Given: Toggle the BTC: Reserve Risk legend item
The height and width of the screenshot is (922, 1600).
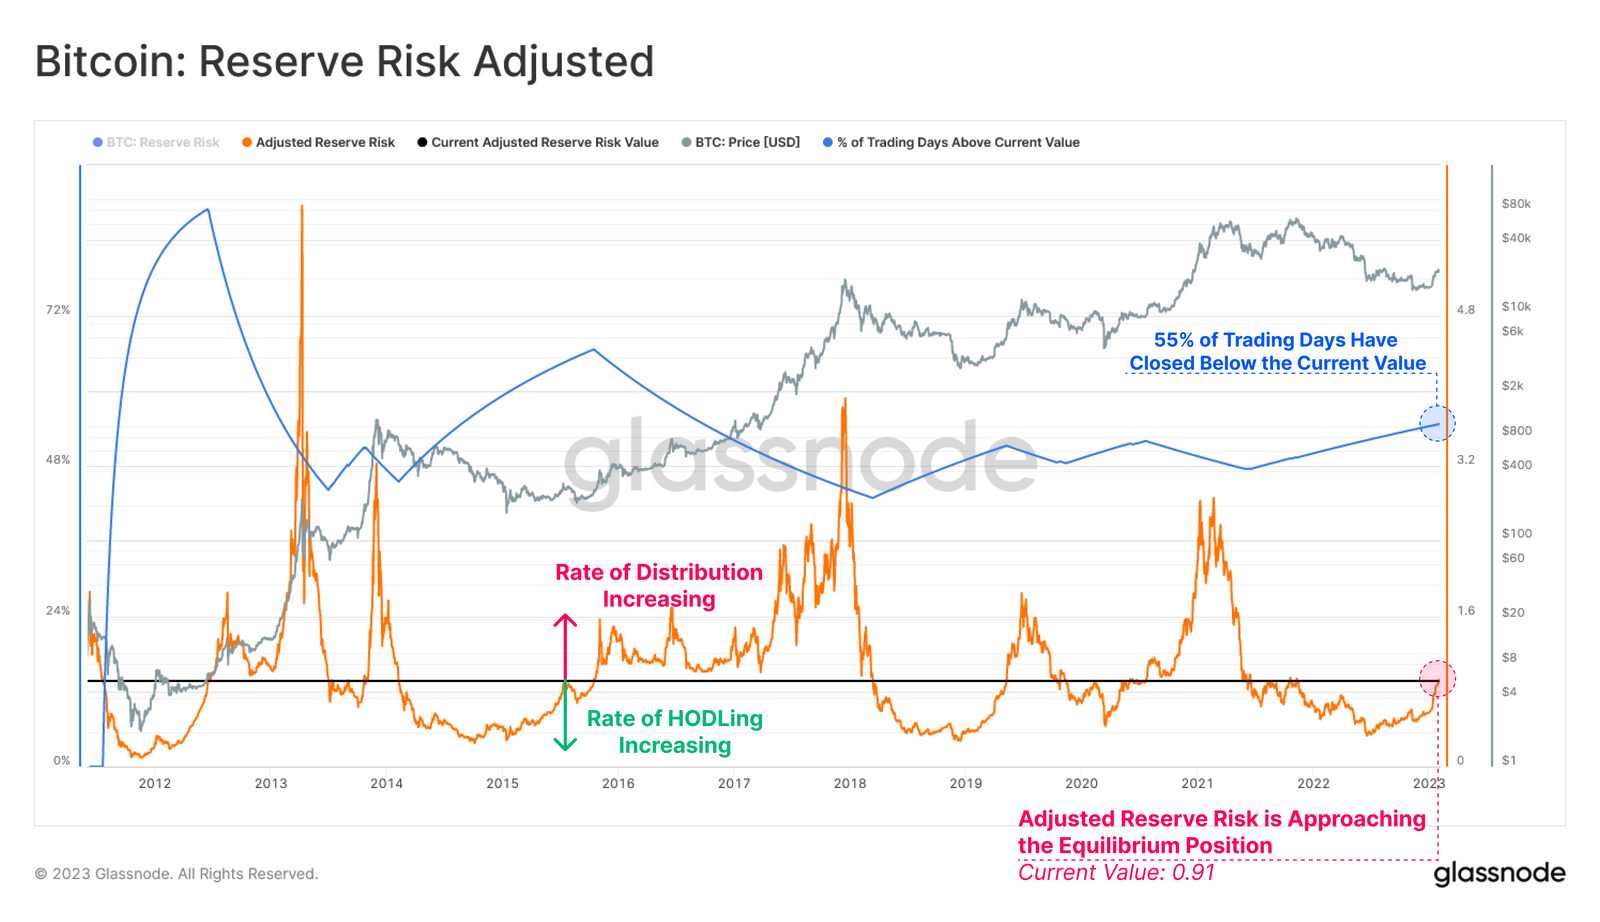Looking at the screenshot, I should [156, 143].
